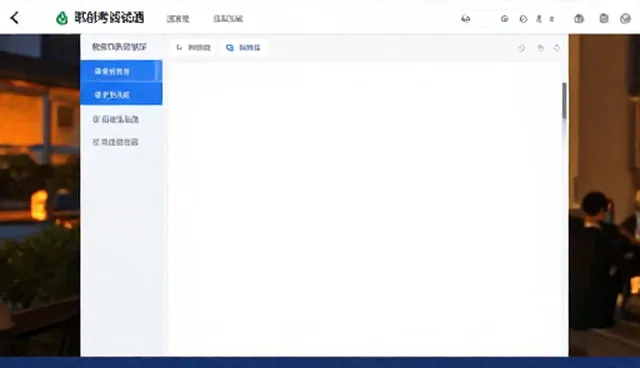
Task: Click the rightmost icon in the panel toolbar
Action: point(557,48)
